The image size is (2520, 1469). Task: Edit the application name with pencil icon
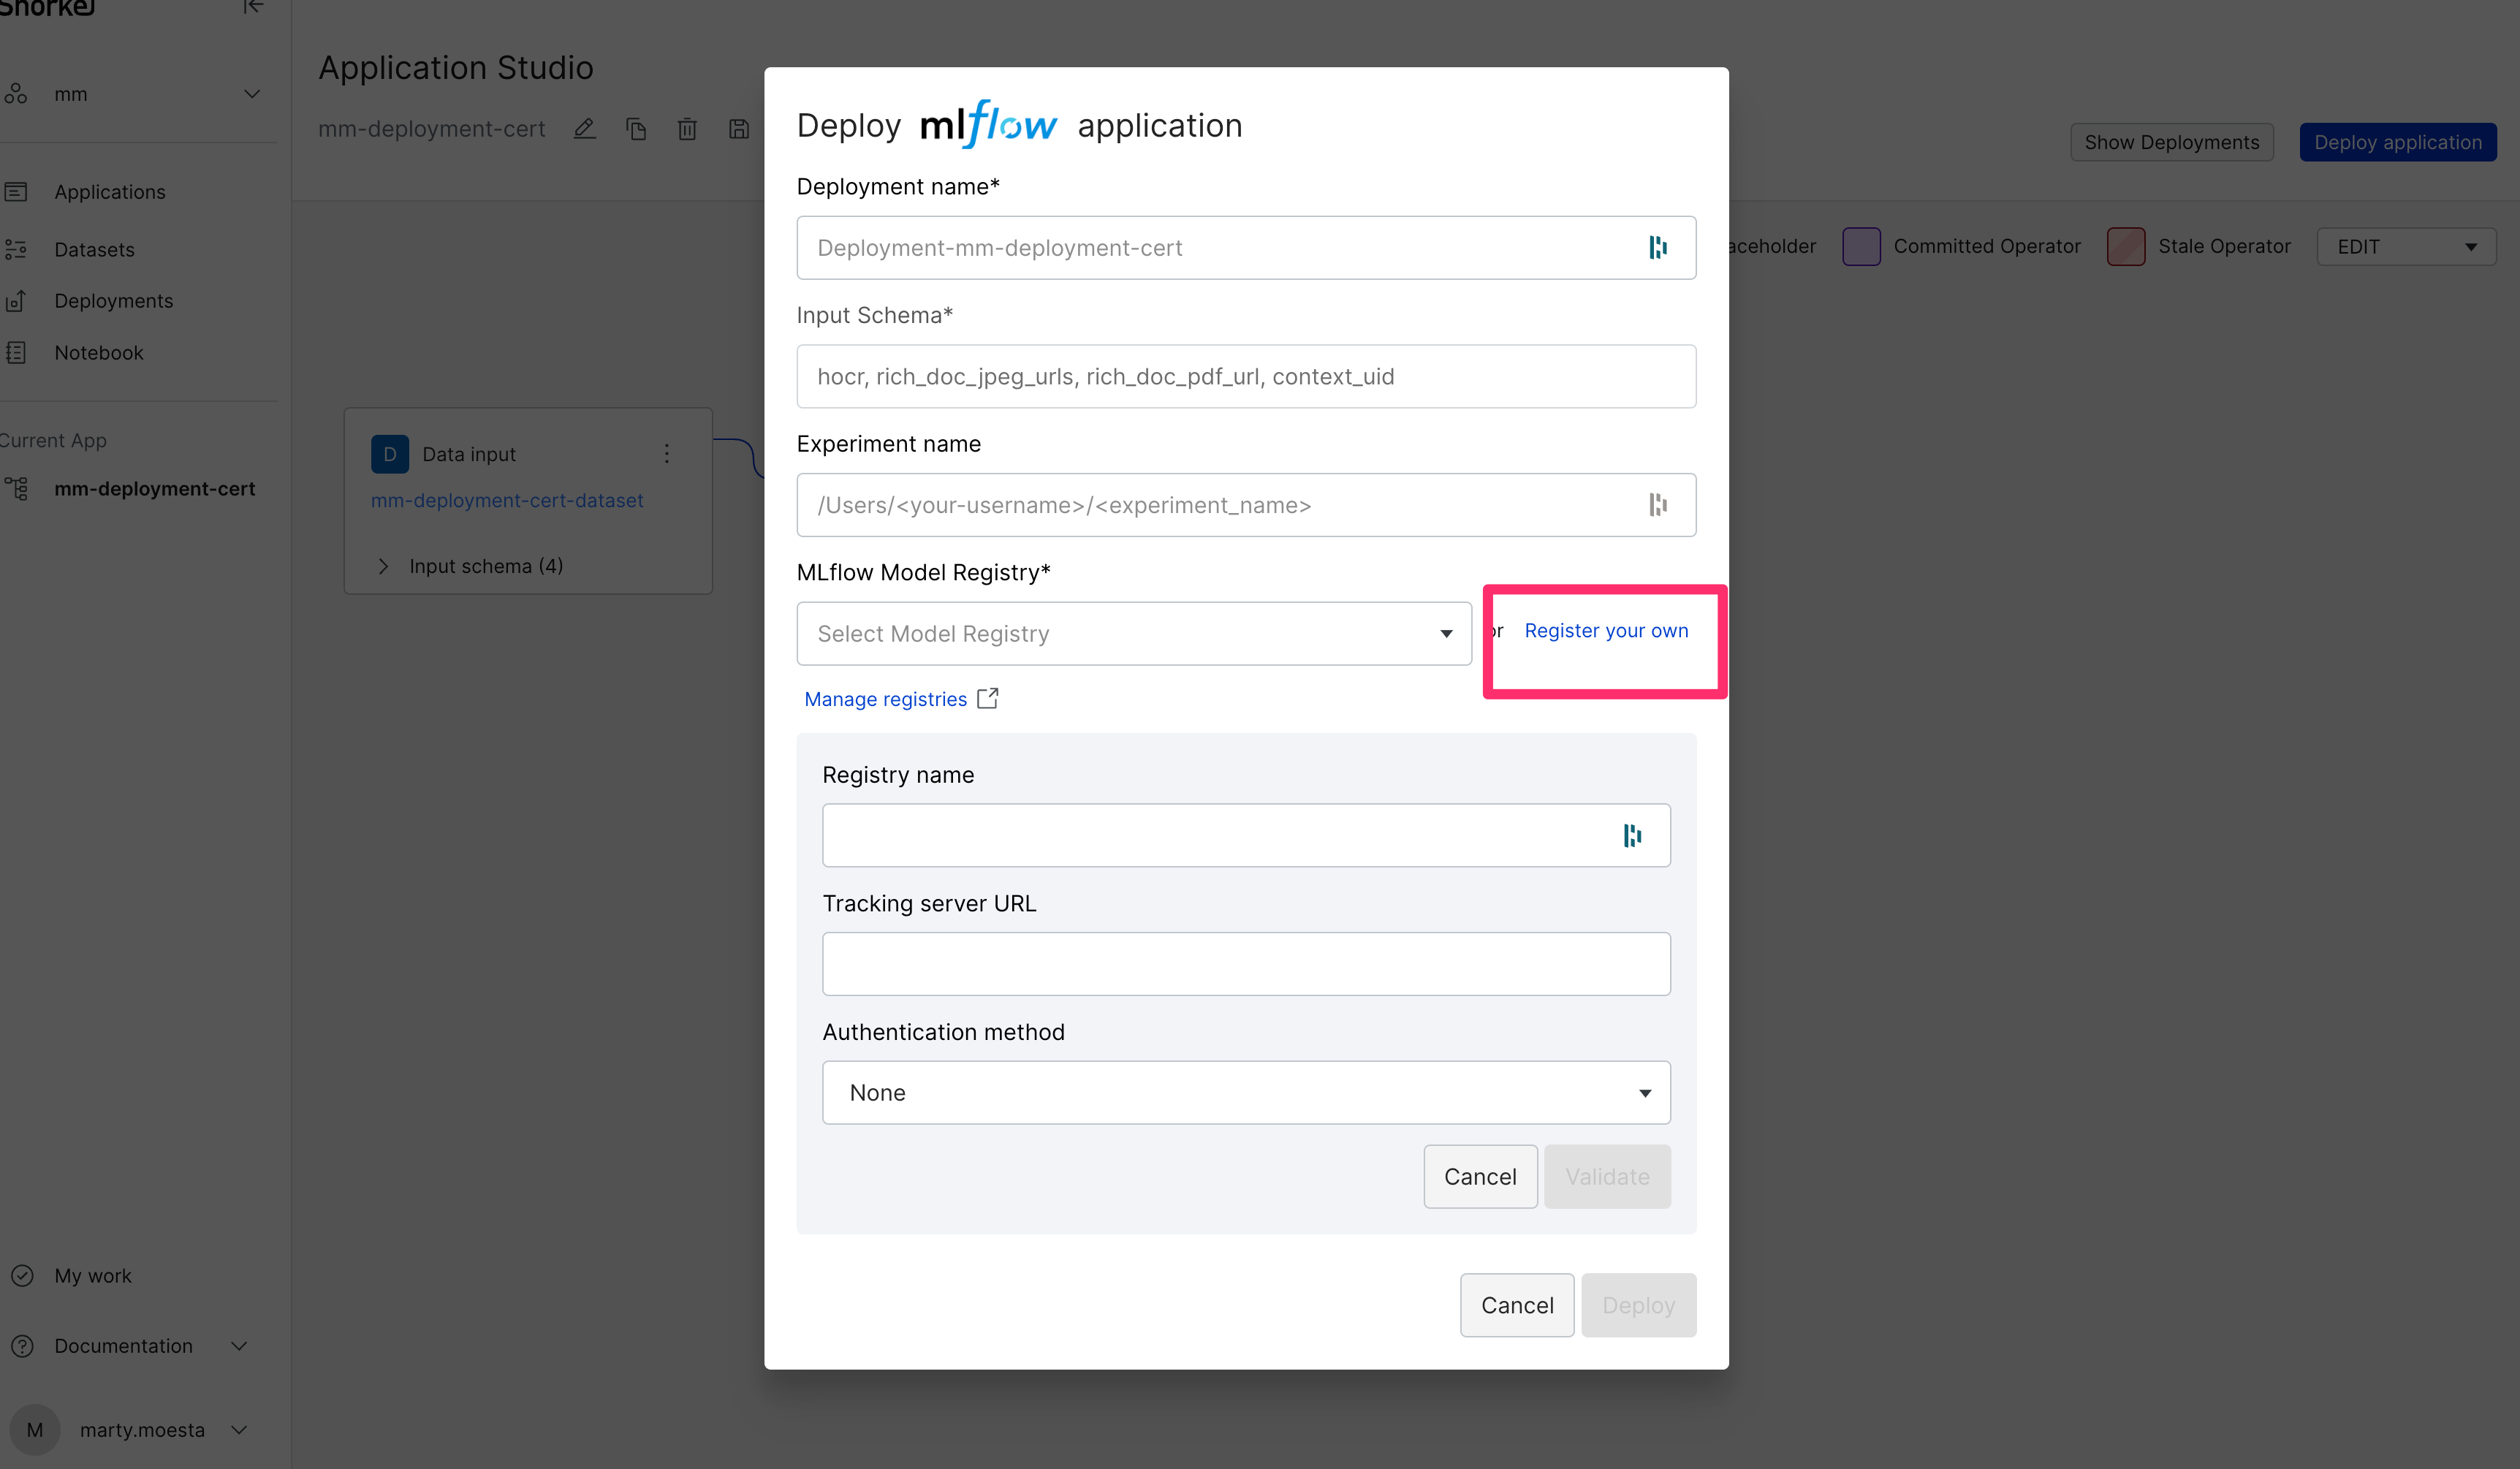(x=585, y=129)
